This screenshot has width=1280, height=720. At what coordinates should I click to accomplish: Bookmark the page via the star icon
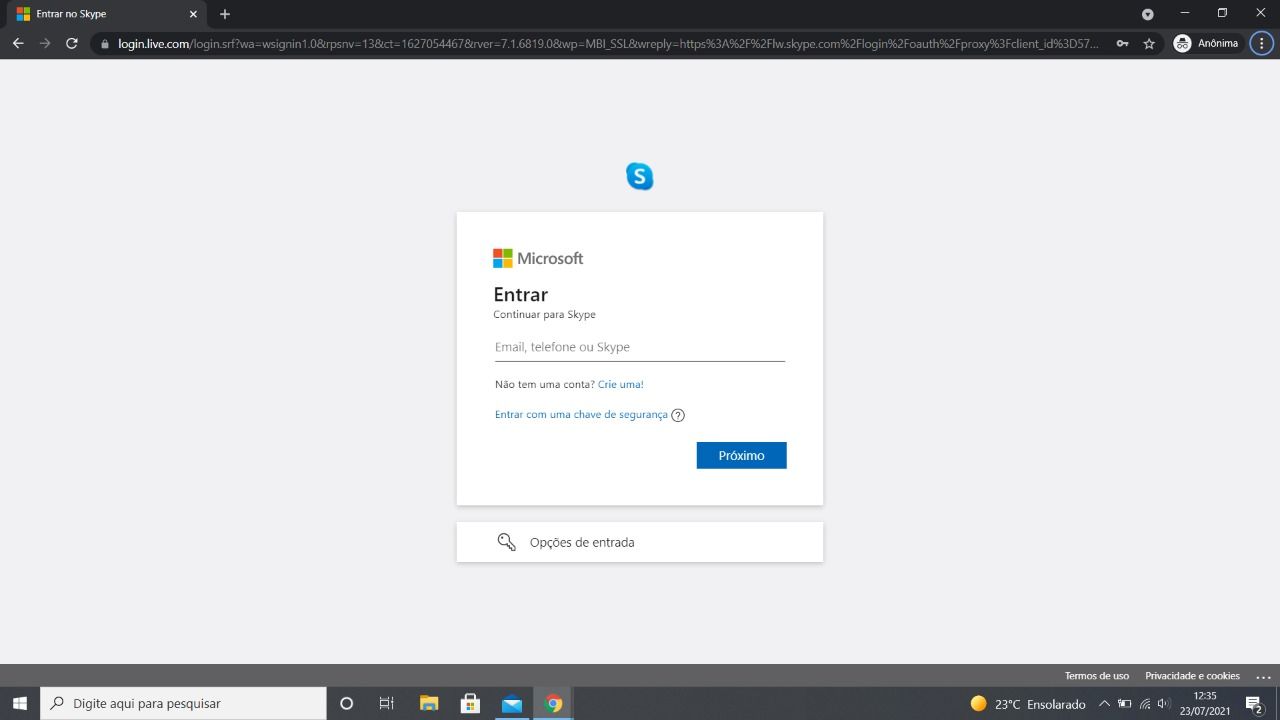click(x=1148, y=43)
